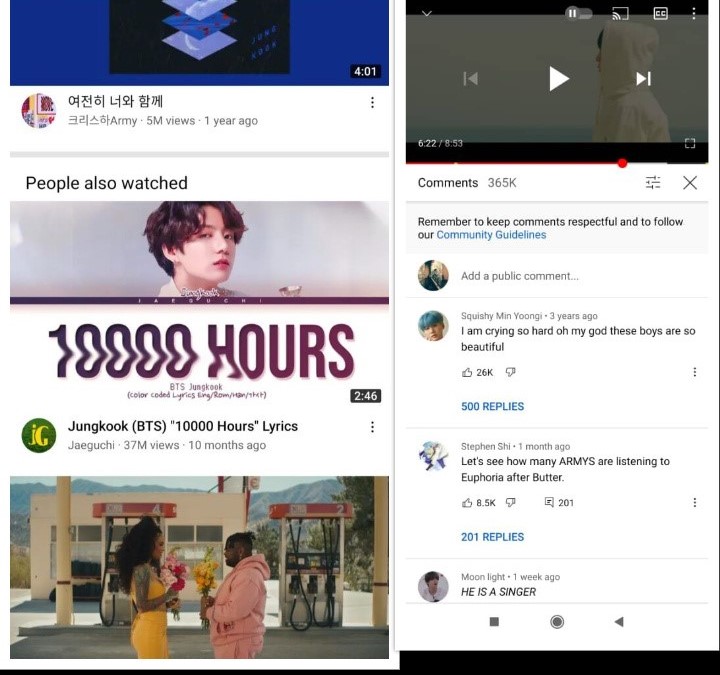
Task: Click the red progress bar scrubber
Action: 622,163
